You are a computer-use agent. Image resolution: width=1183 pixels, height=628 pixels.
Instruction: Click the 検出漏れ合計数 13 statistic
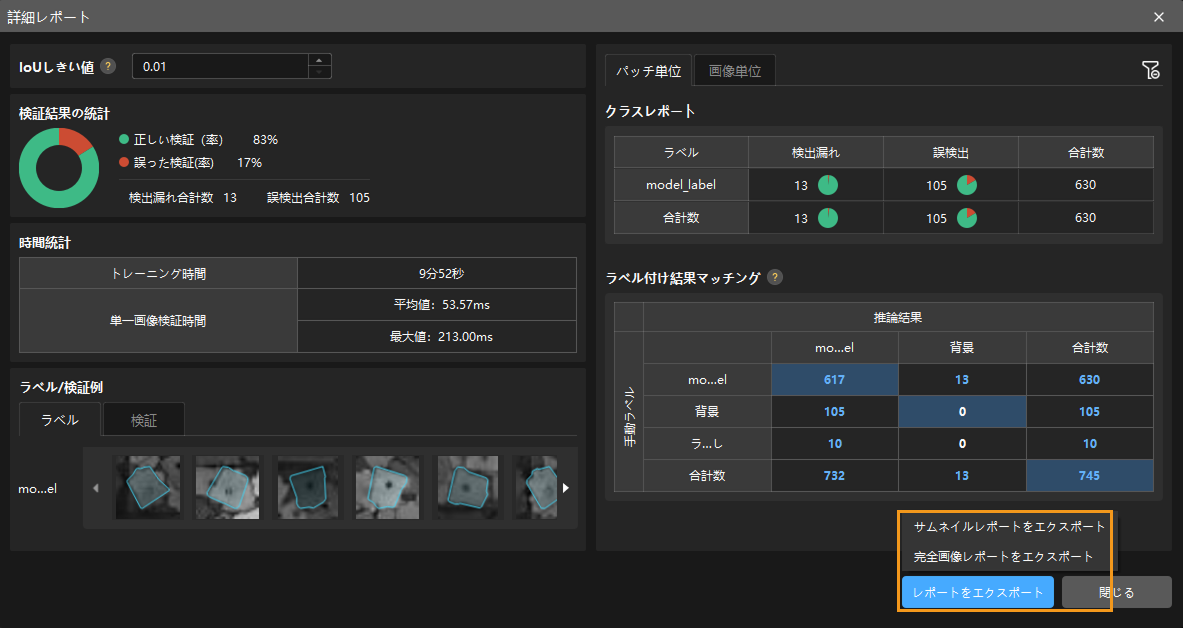pyautogui.click(x=183, y=198)
